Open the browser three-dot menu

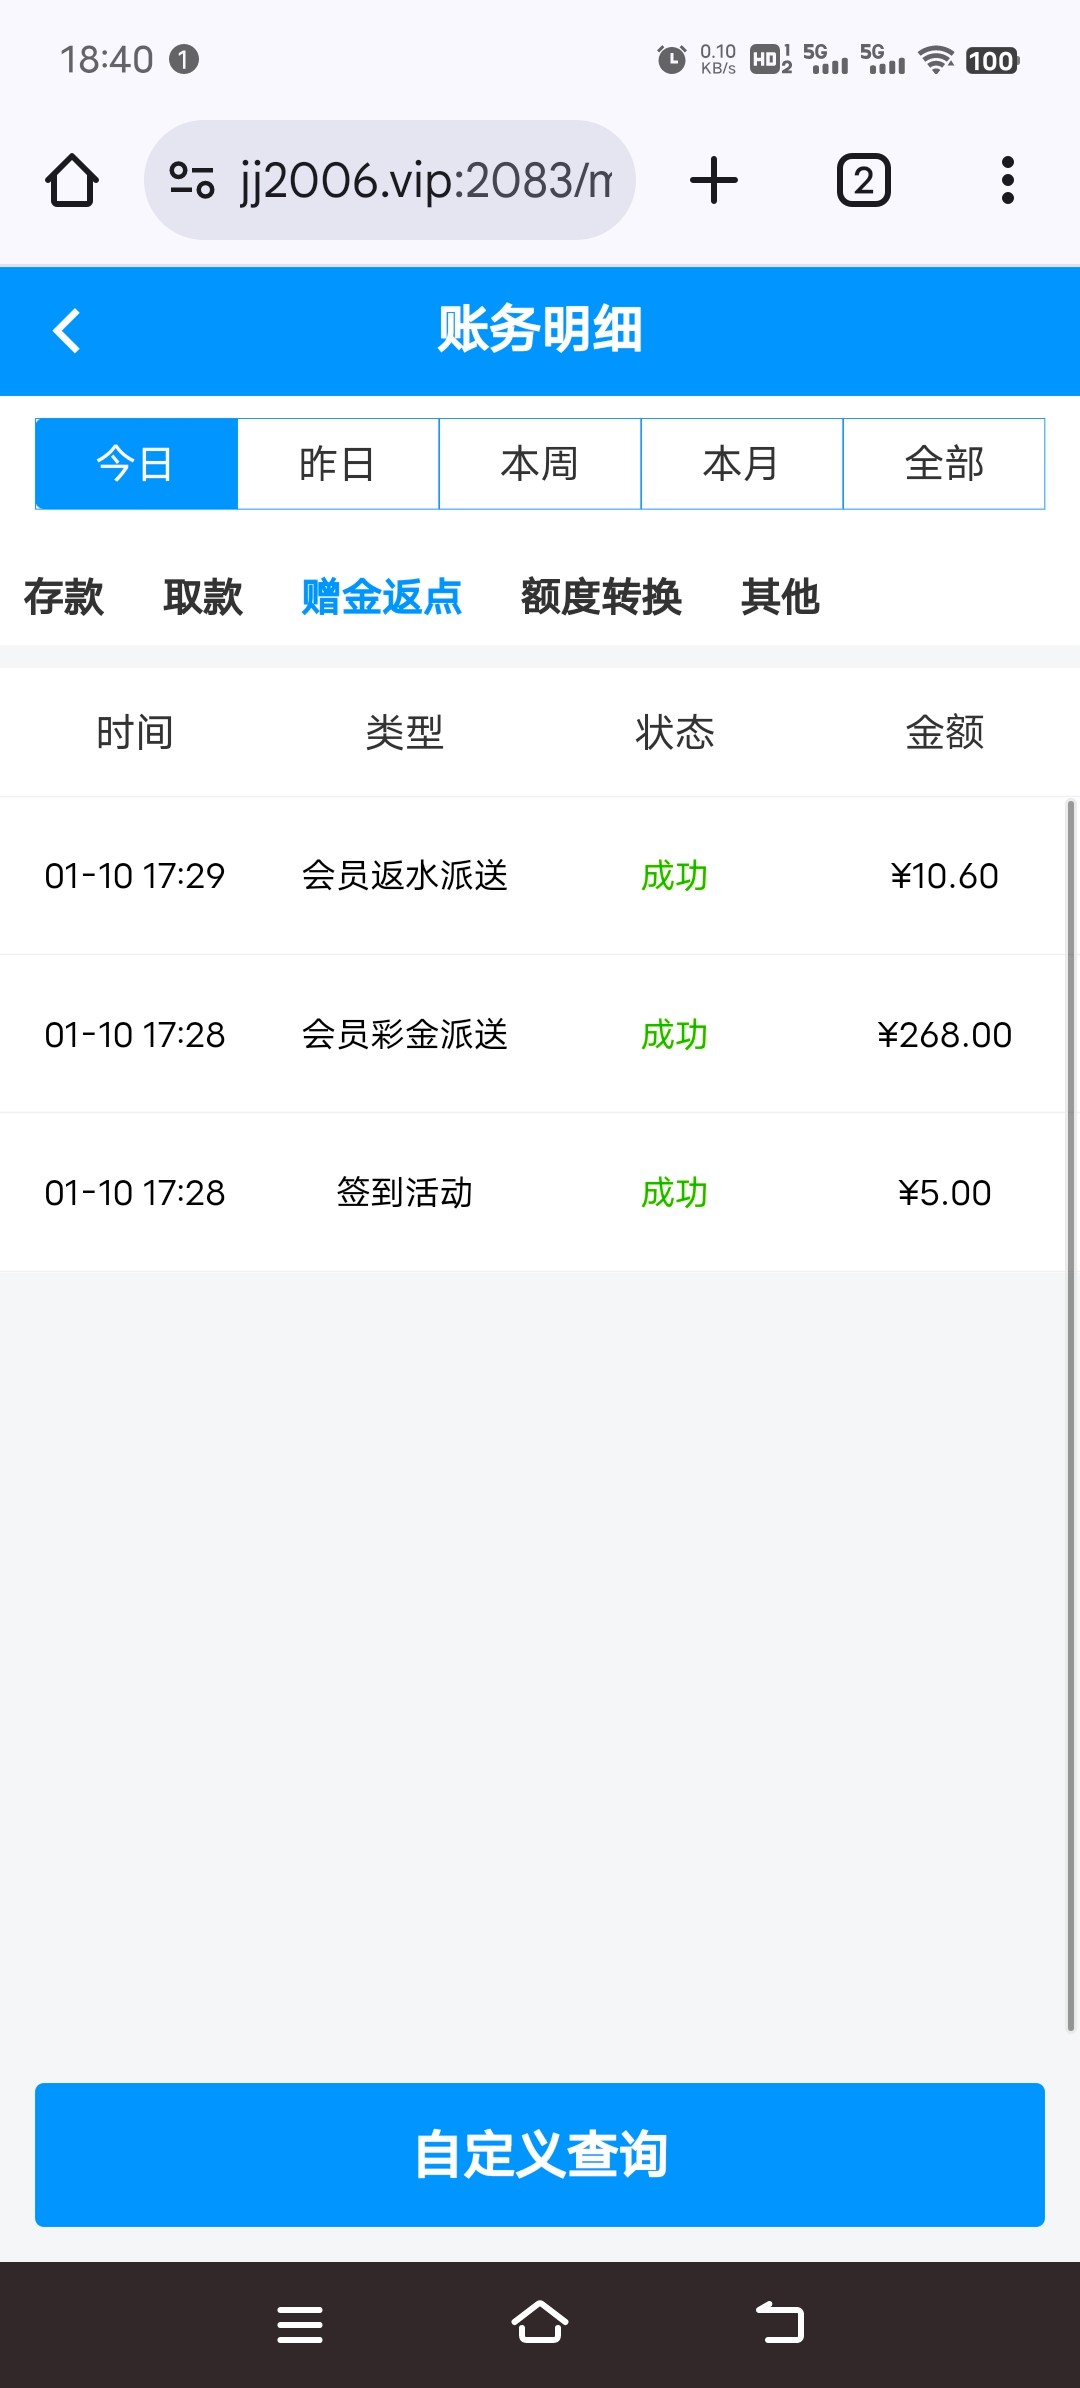(1007, 181)
